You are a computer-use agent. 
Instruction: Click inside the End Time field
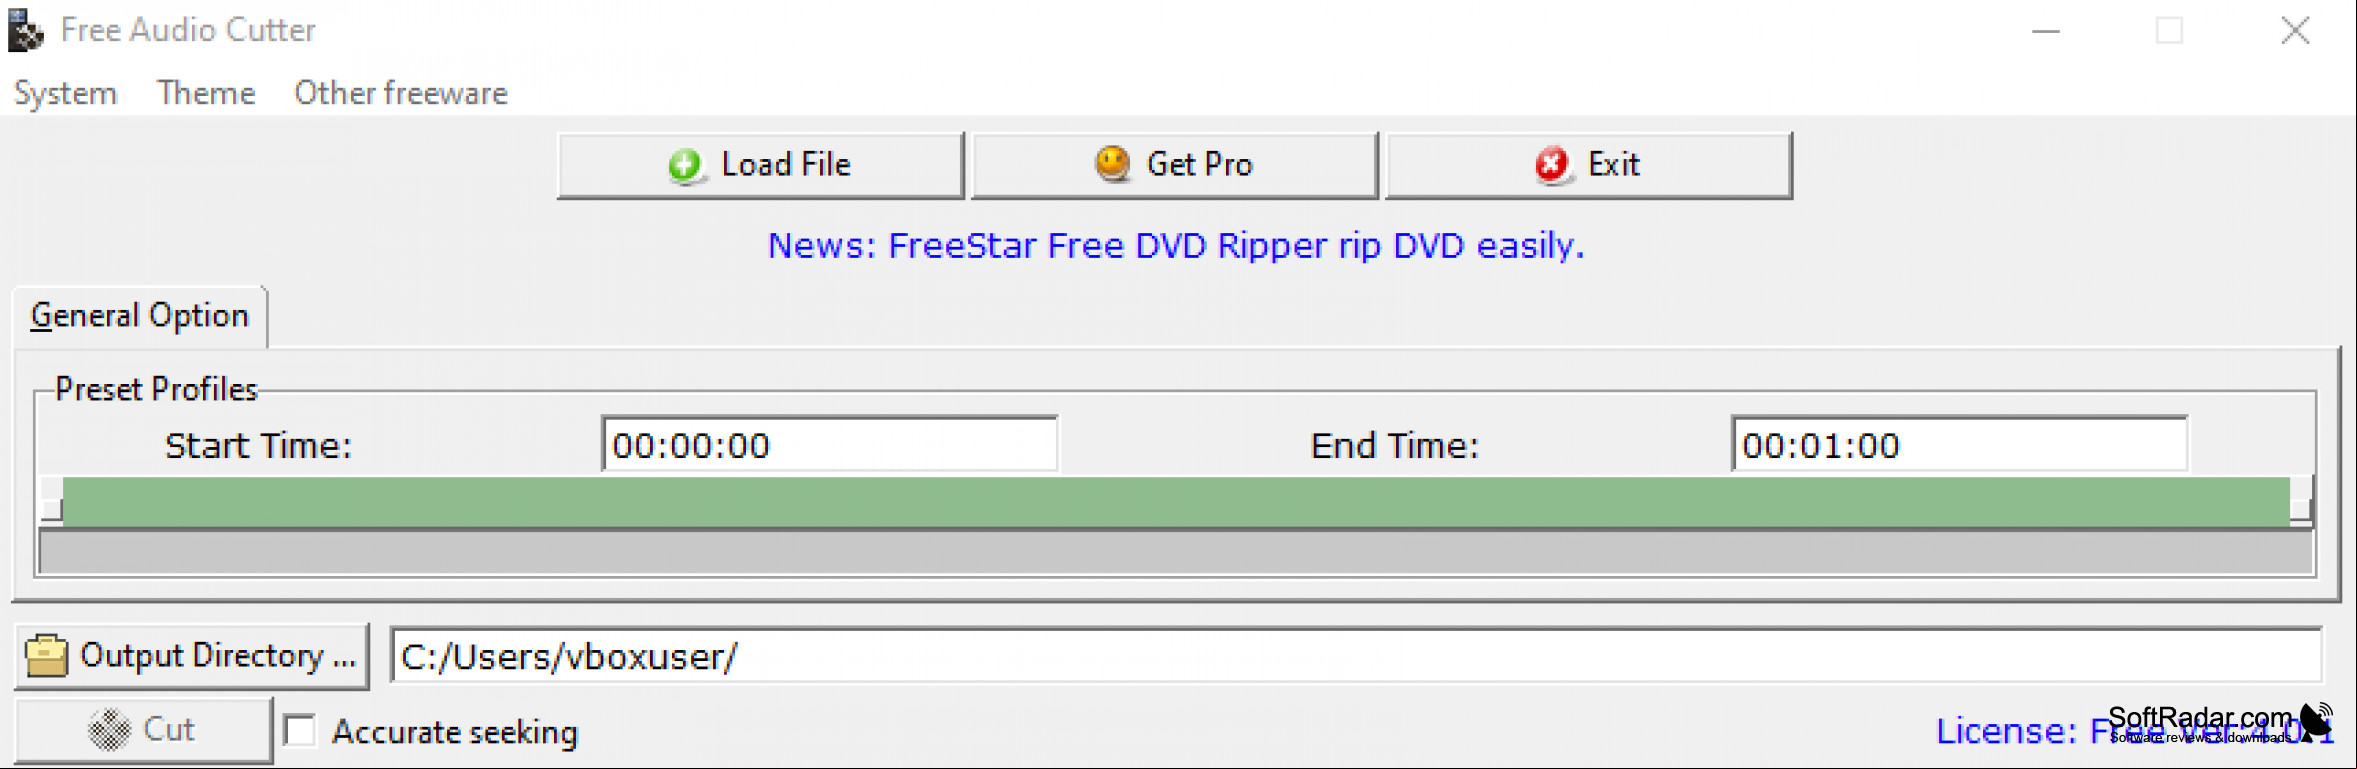click(x=1959, y=444)
